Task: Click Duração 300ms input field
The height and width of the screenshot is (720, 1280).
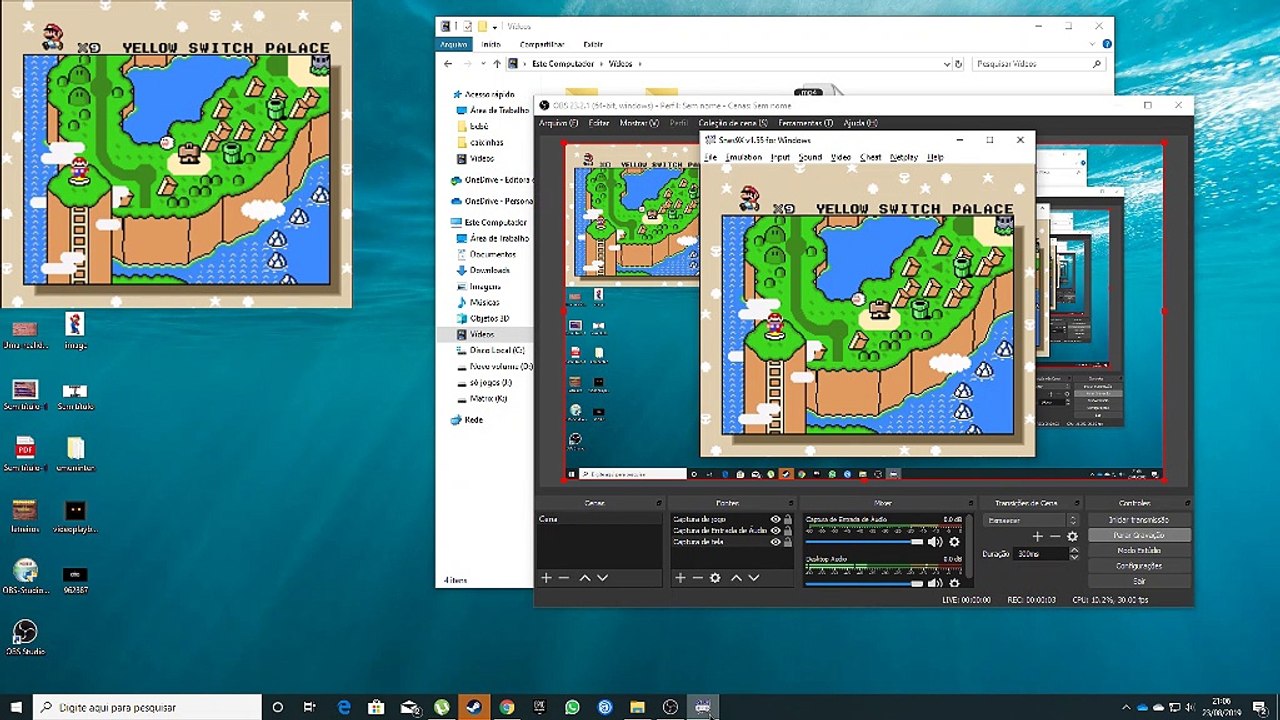Action: tap(1041, 554)
